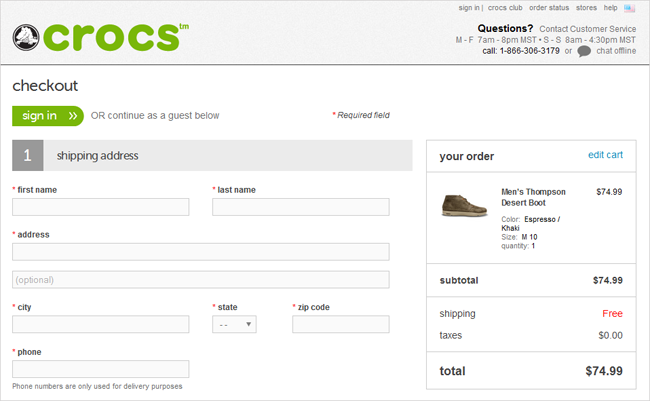Click the Desert Boot product thumbnail

pyautogui.click(x=464, y=205)
